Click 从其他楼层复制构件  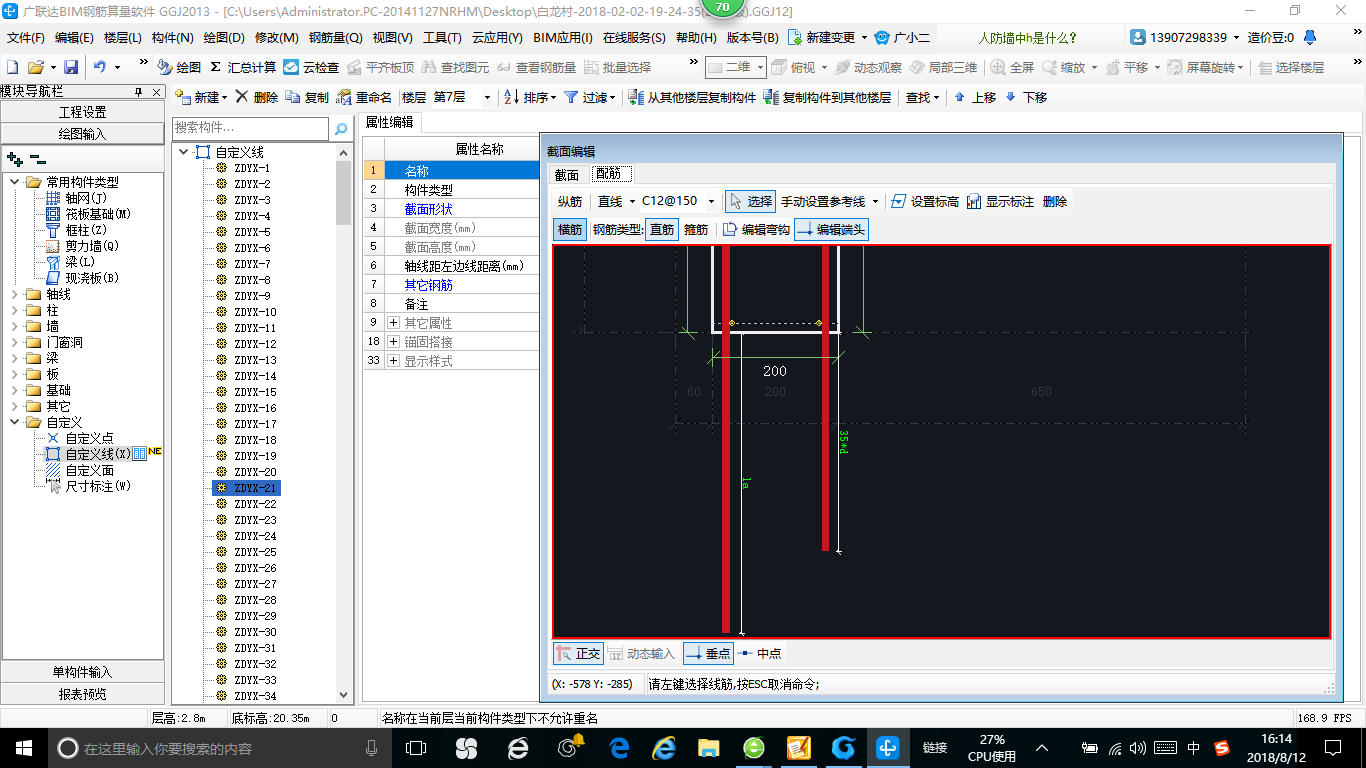coord(692,97)
